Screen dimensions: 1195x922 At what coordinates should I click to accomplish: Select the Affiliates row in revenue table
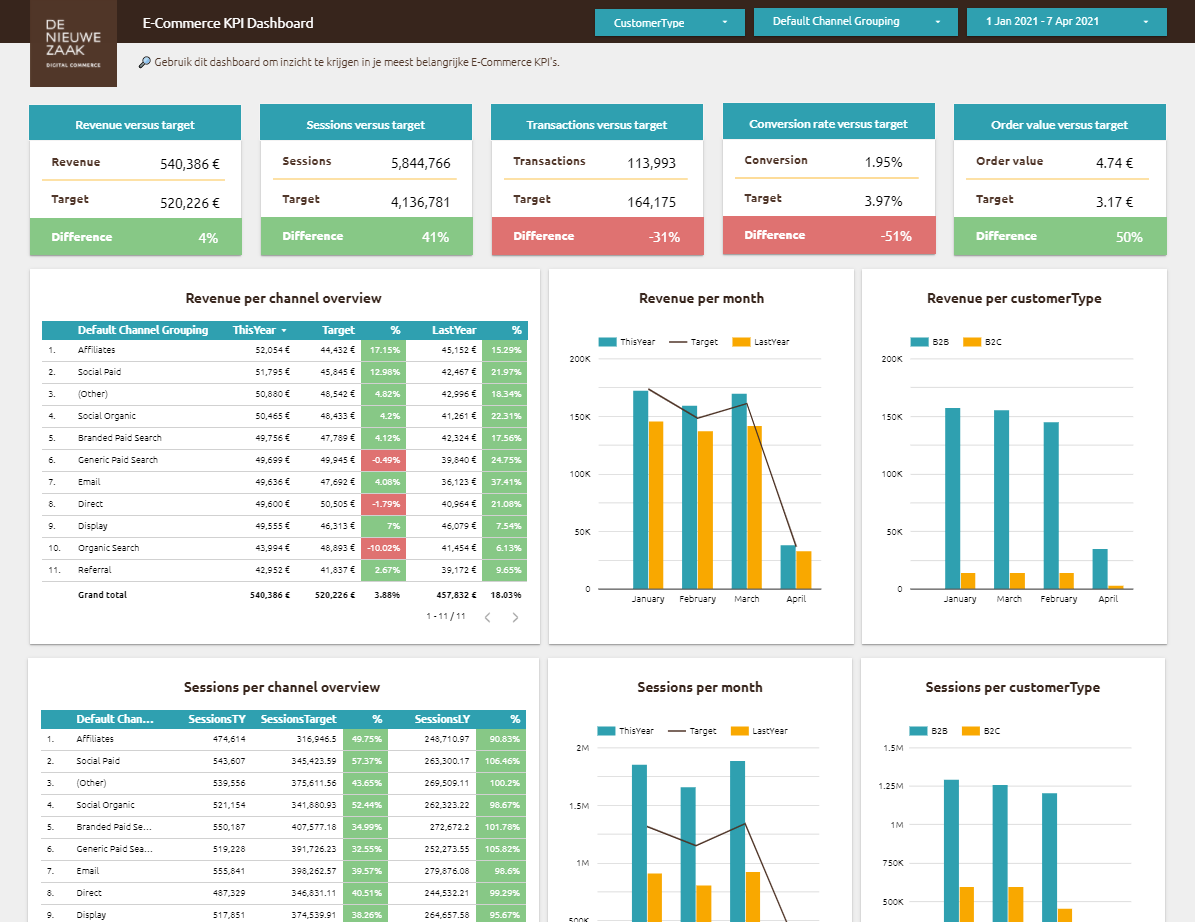(284, 350)
